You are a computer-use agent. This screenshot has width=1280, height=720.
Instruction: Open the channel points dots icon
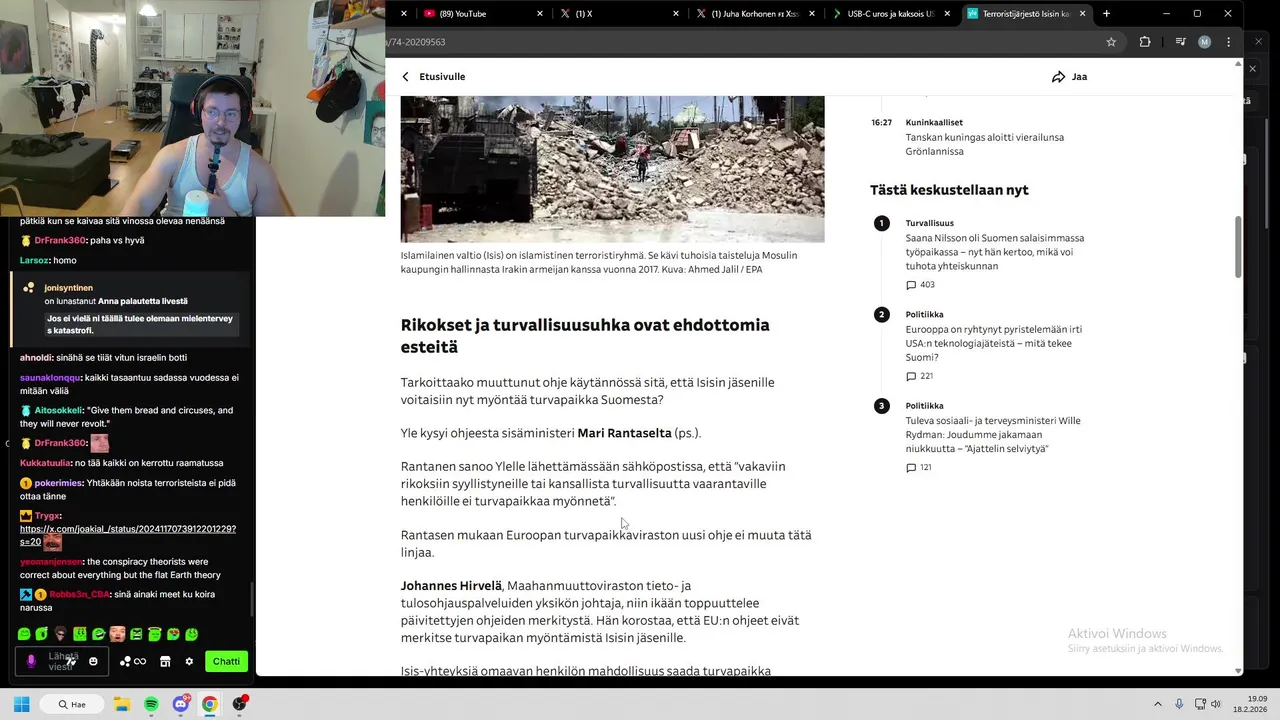point(125,661)
